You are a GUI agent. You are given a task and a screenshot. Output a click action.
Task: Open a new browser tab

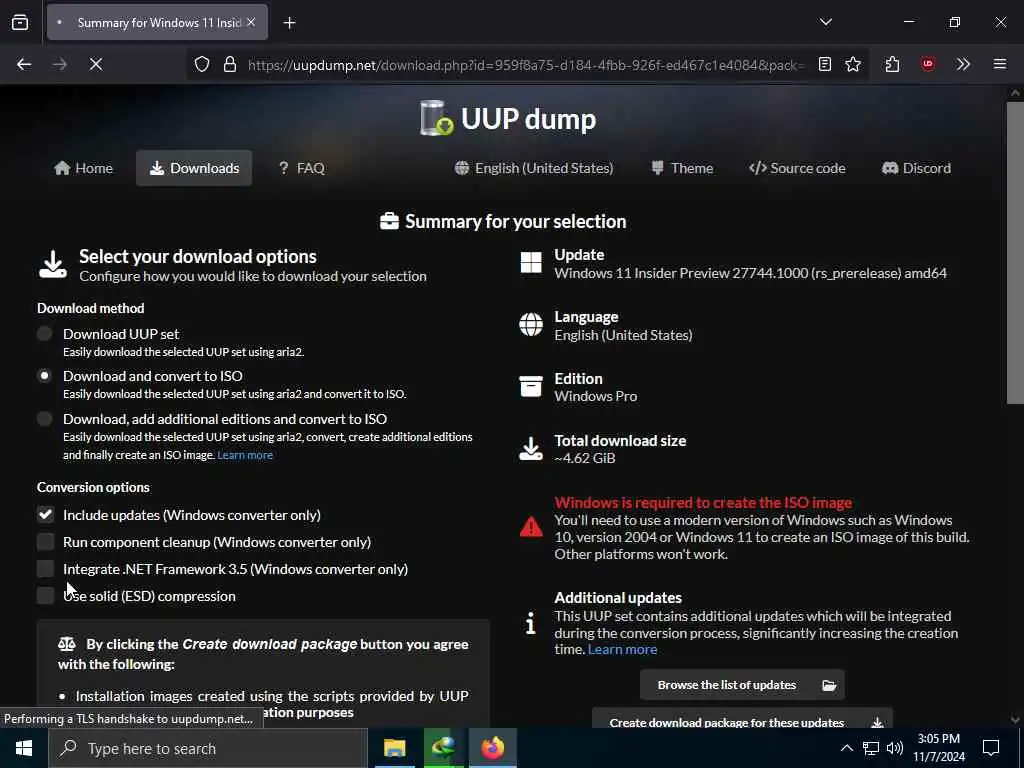tap(289, 23)
